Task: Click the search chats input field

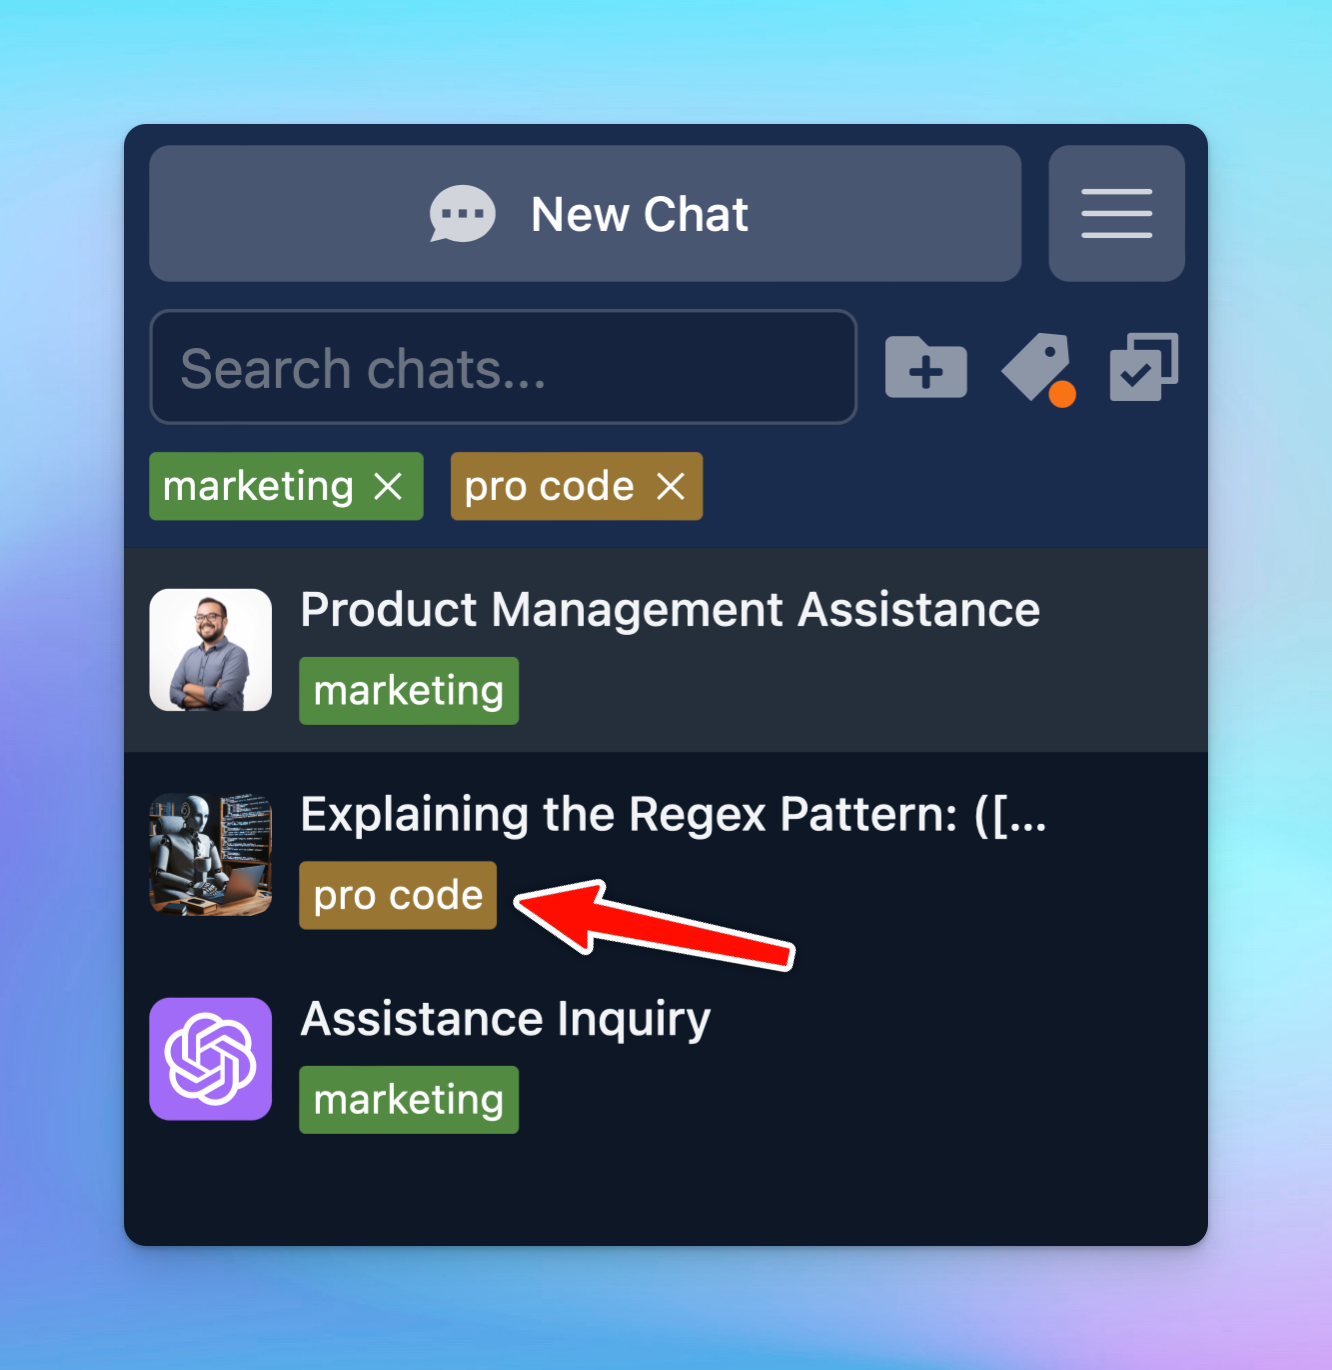Action: (502, 368)
